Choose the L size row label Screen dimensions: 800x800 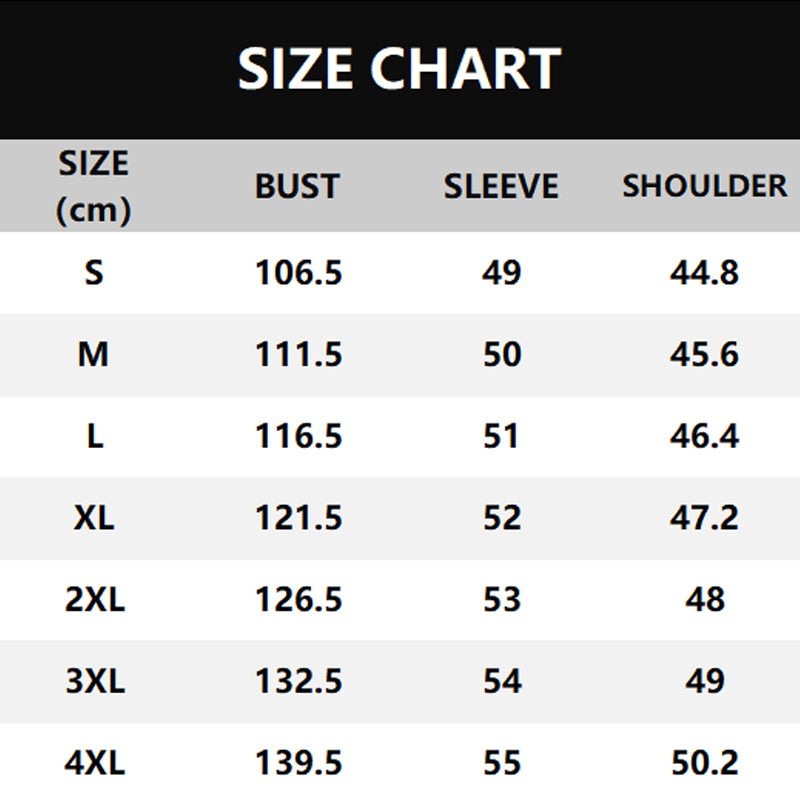pyautogui.click(x=94, y=436)
